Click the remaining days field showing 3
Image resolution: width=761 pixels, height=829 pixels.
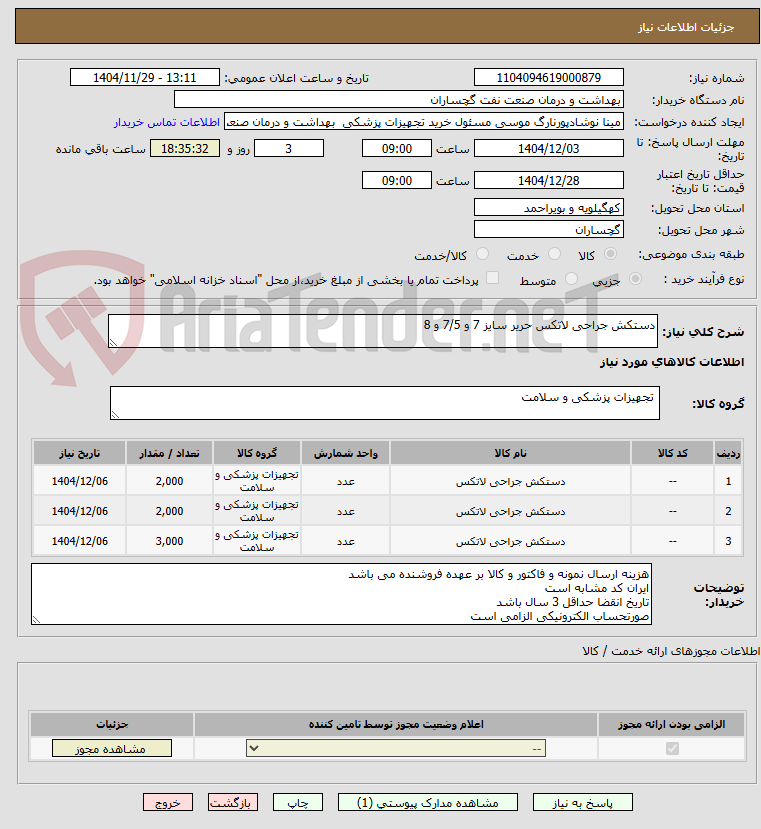[289, 149]
